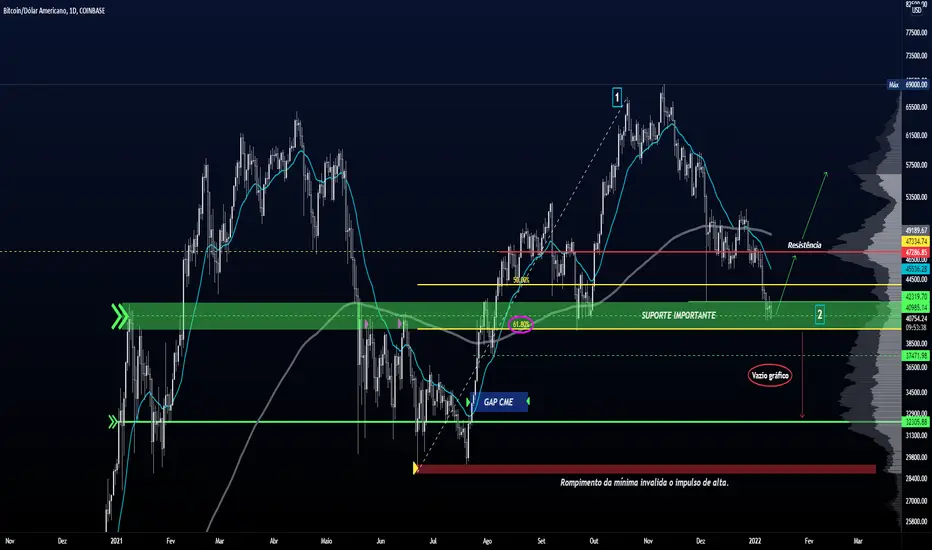Click the Set label on time axis
The height and width of the screenshot is (550, 932).
coord(541,541)
